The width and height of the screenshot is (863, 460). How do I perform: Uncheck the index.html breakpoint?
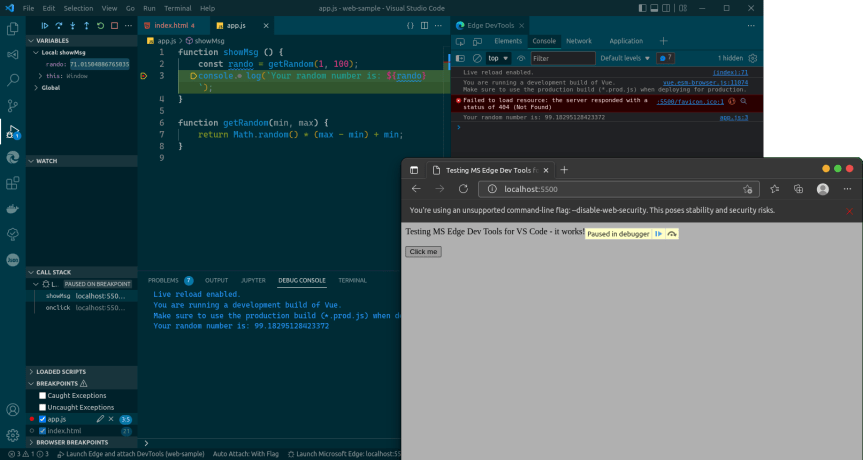[42, 431]
